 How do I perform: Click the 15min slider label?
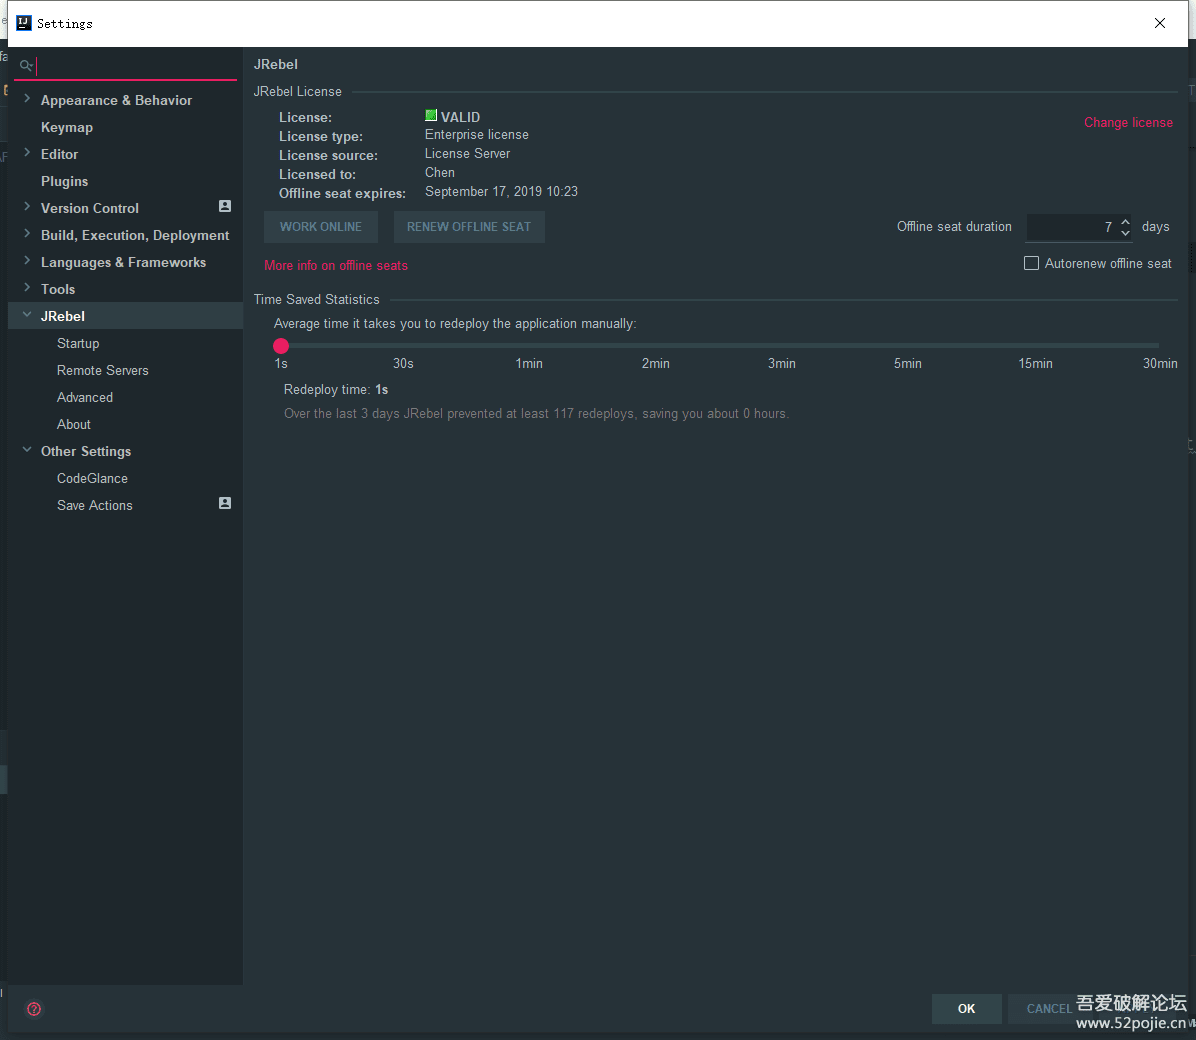pos(1035,364)
